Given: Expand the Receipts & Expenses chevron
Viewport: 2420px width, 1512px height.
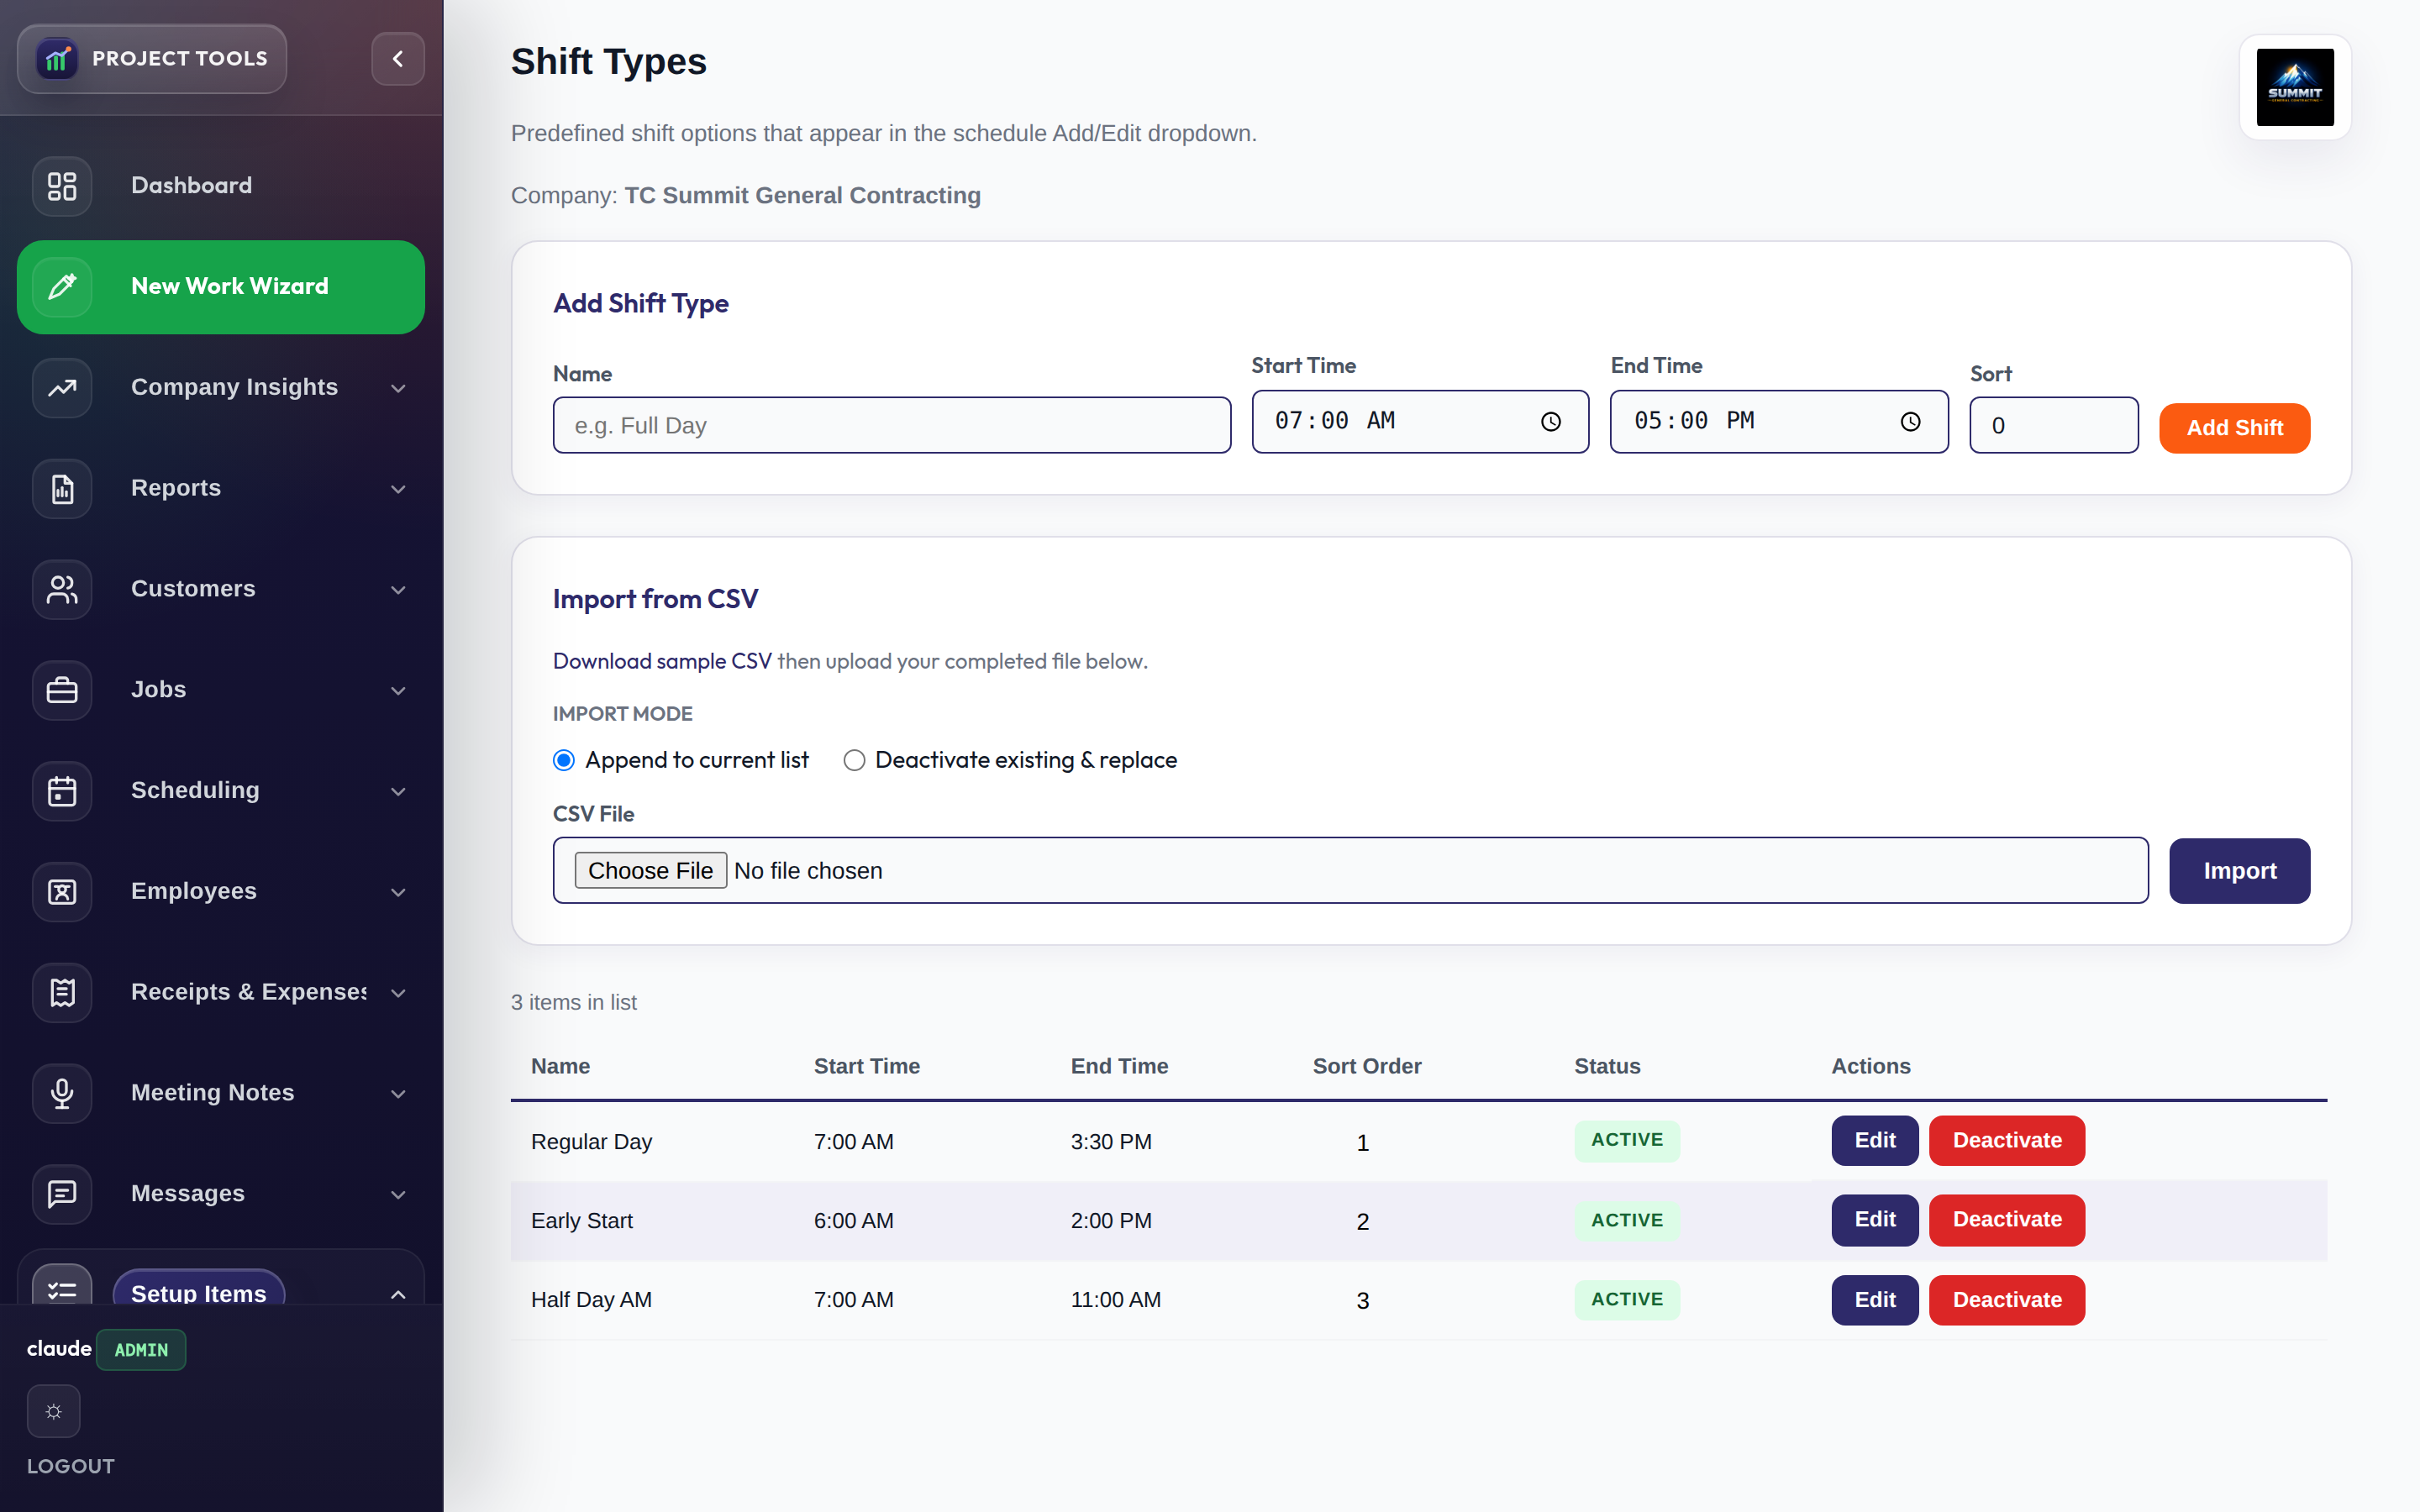Looking at the screenshot, I should (x=398, y=993).
